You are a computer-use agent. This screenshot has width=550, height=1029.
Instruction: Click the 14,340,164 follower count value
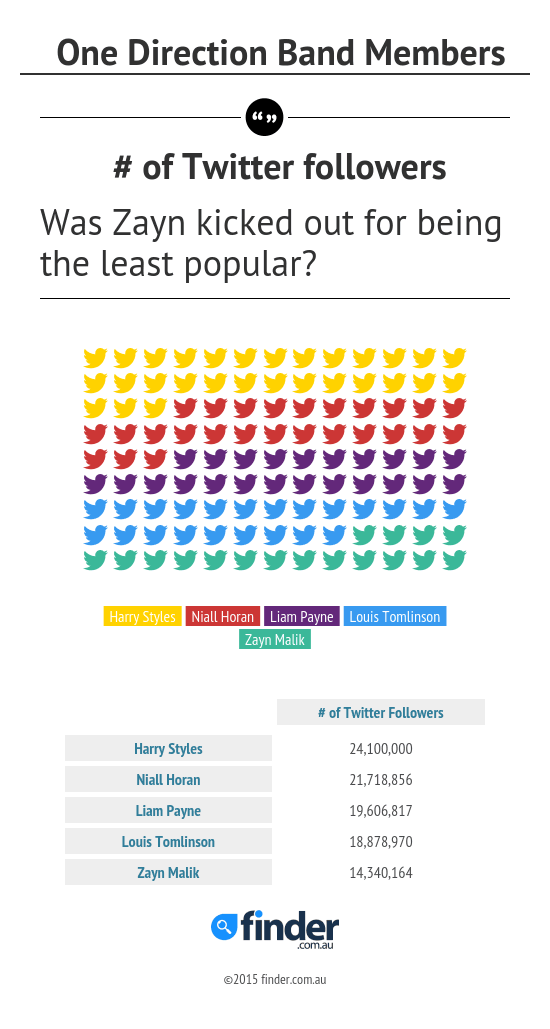(x=381, y=873)
